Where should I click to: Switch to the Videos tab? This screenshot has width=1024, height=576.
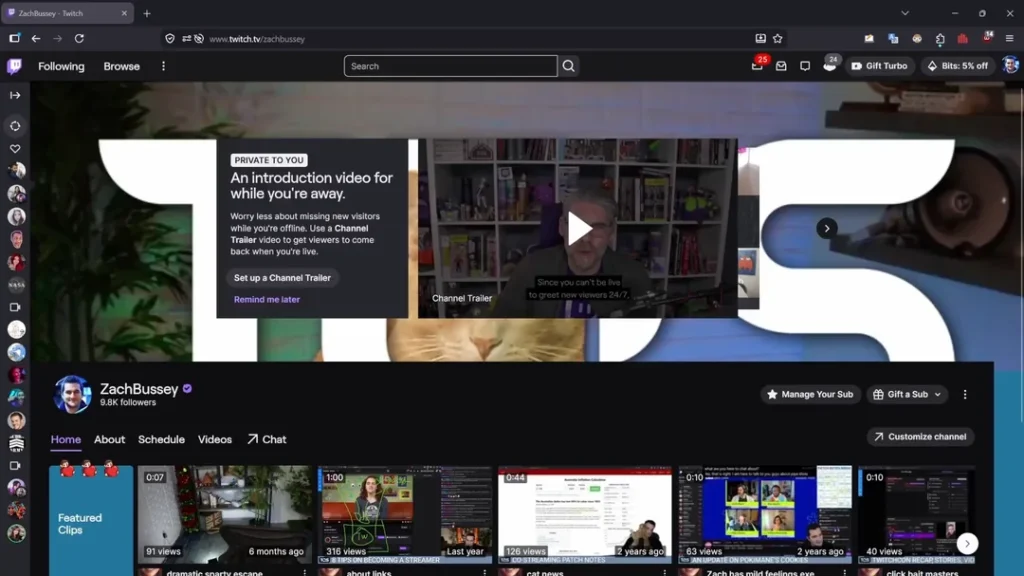tap(215, 440)
